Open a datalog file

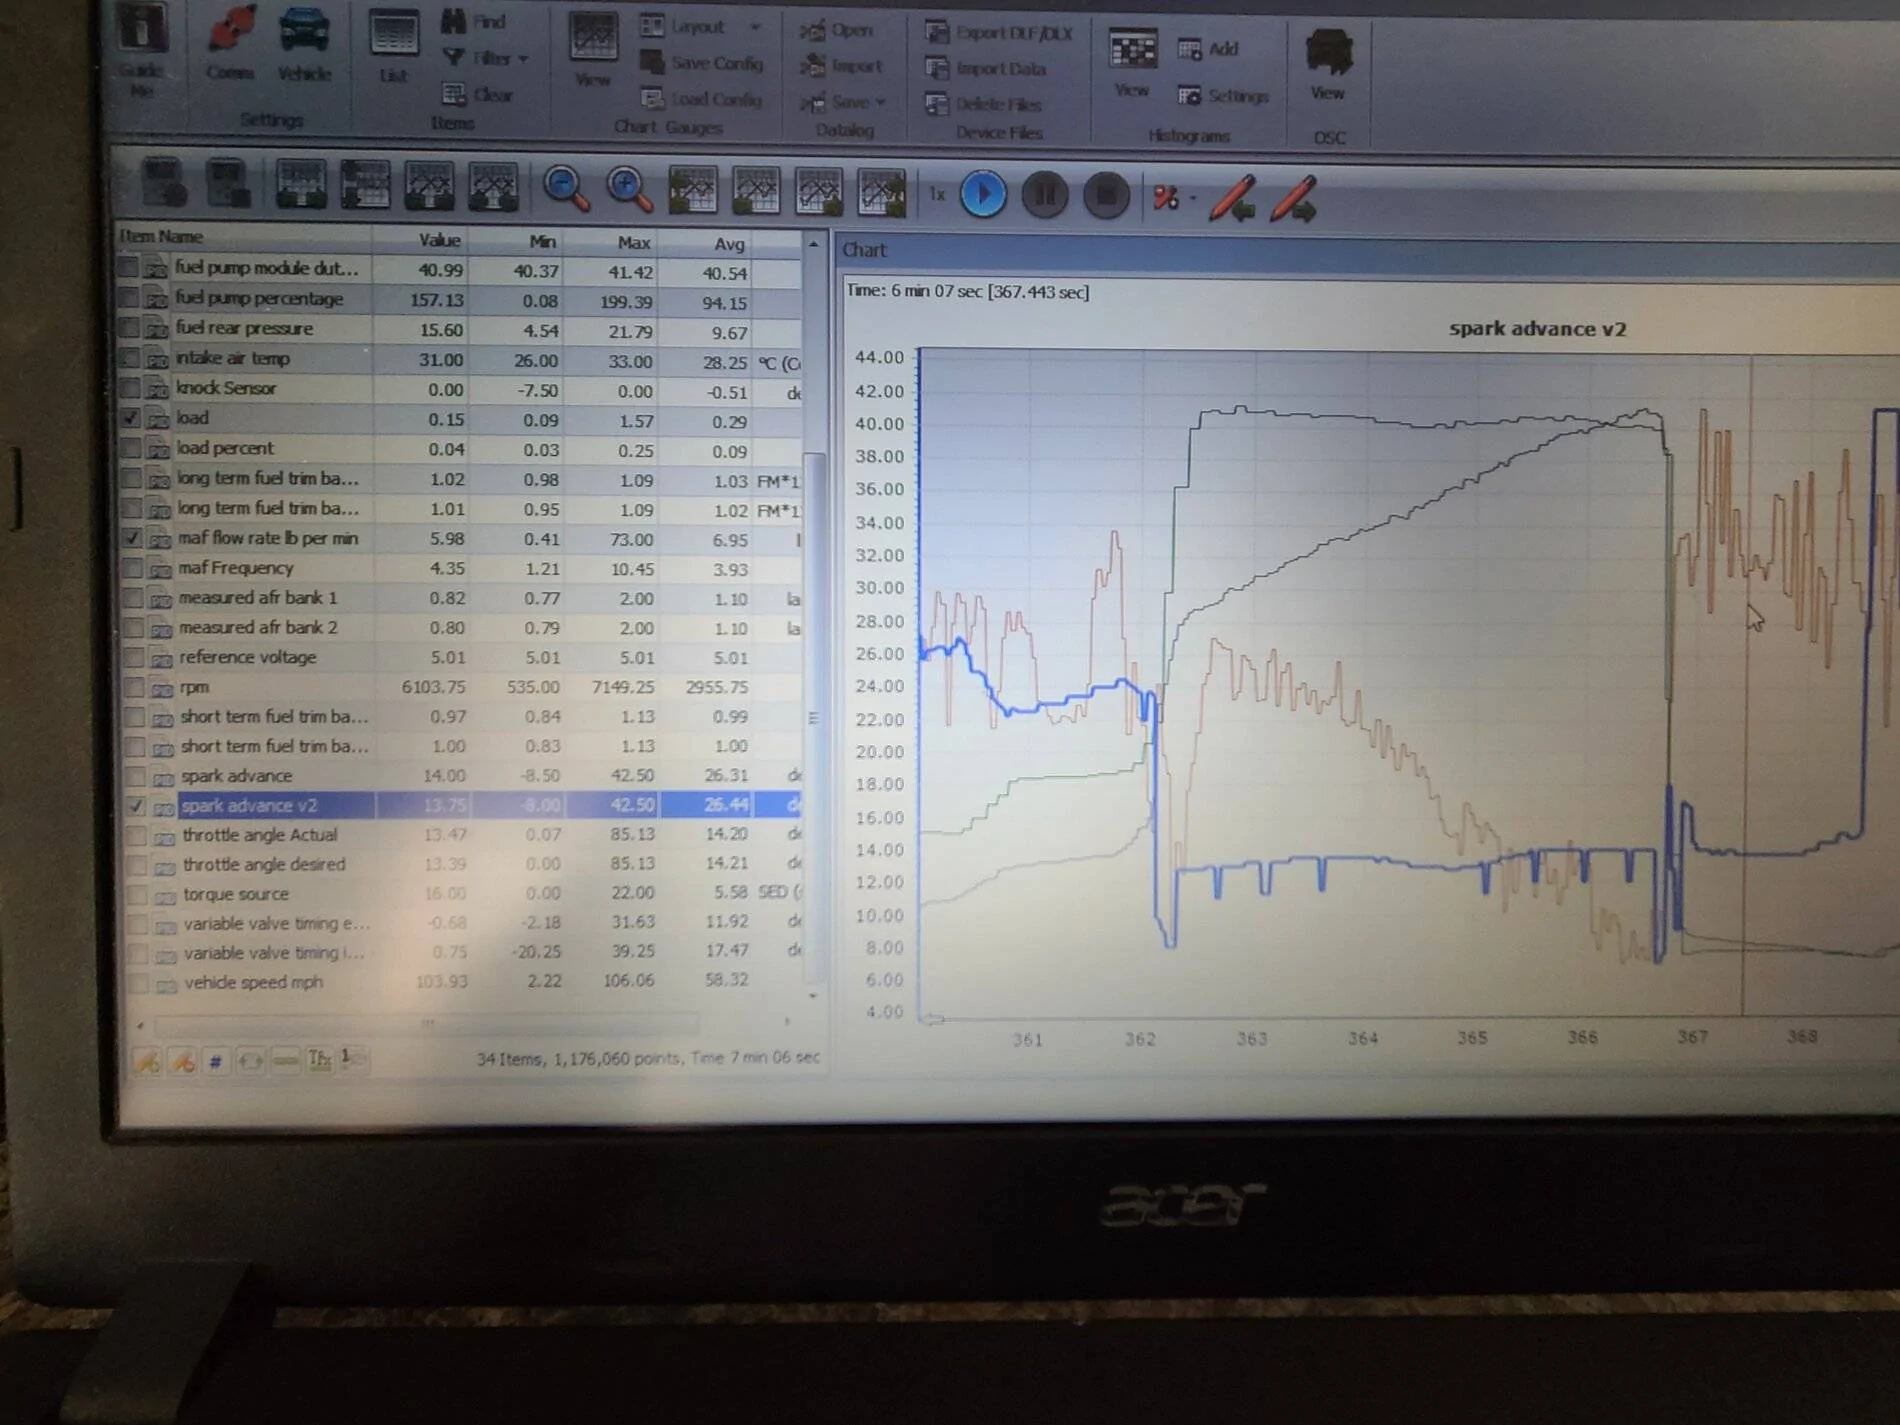836,30
